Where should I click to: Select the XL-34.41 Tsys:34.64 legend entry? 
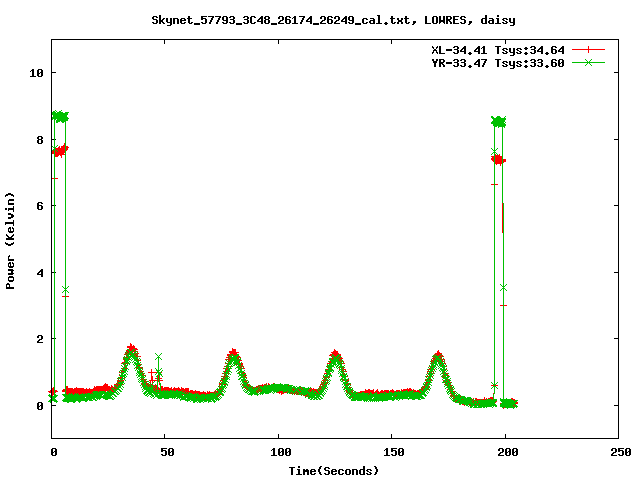tap(498, 50)
